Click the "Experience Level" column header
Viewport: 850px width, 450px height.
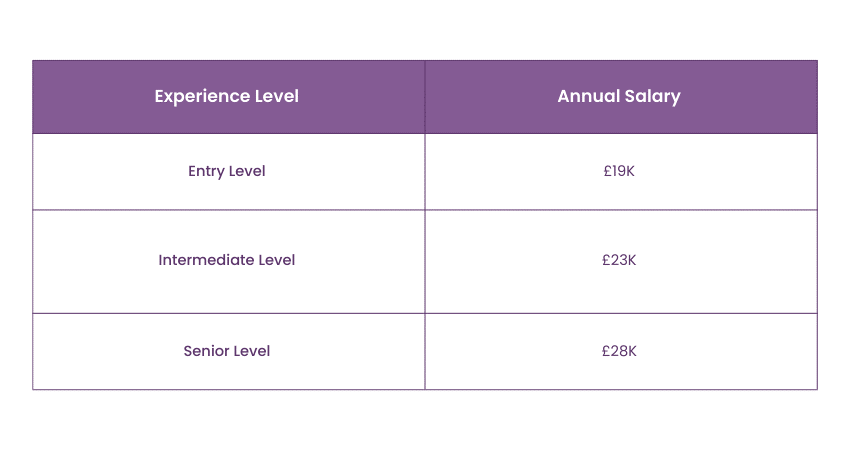pyautogui.click(x=227, y=97)
